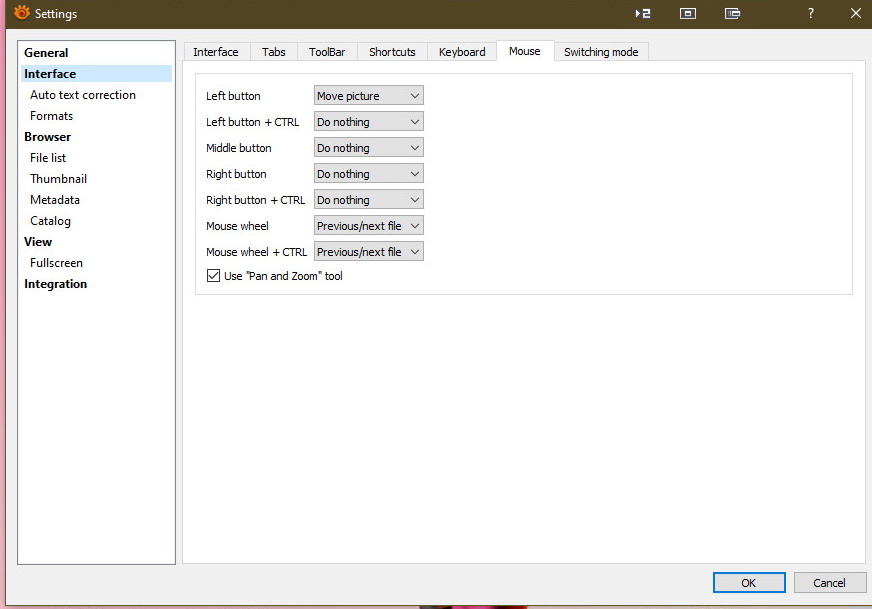Expand the Middle button dropdown
This screenshot has height=609, width=872.
click(368, 148)
